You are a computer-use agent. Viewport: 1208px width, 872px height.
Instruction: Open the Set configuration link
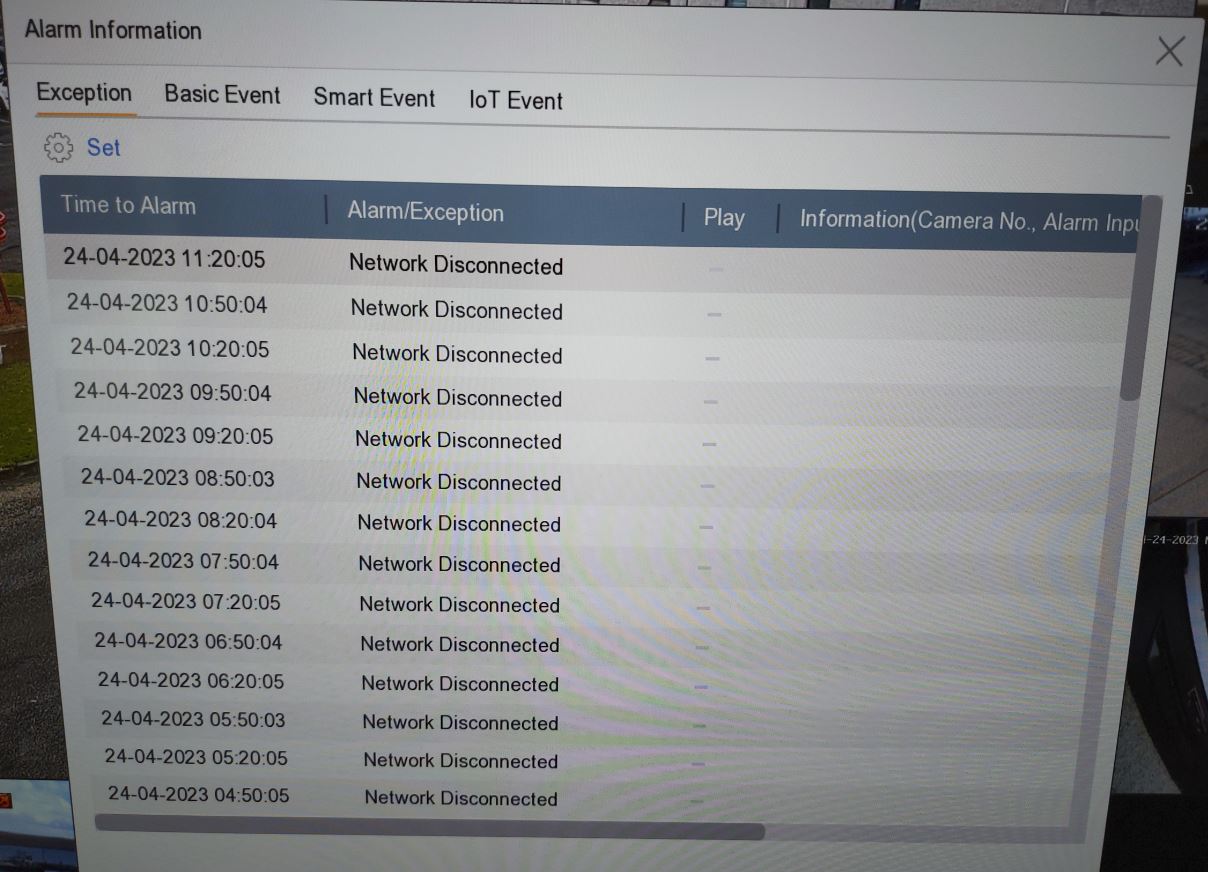(103, 148)
